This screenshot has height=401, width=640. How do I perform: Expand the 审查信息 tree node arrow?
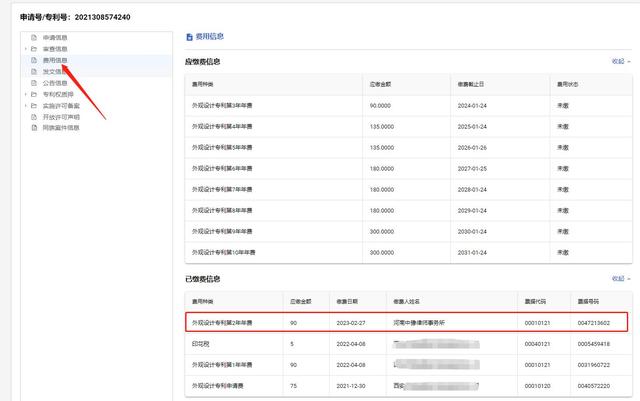point(25,49)
